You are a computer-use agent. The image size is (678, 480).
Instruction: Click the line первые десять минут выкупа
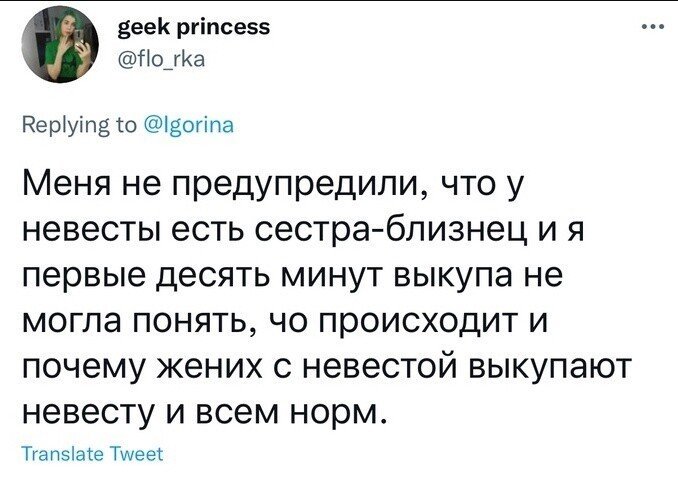click(292, 276)
